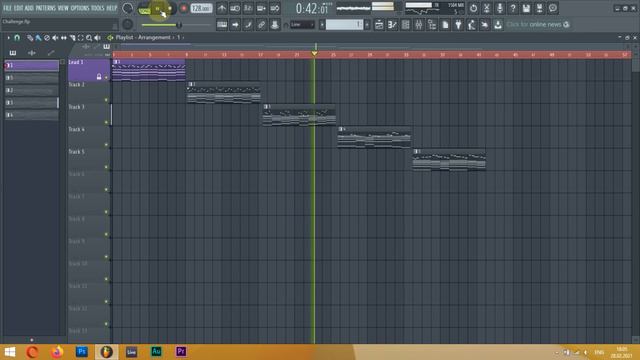Click the microphone recording icon

(x=500, y=8)
